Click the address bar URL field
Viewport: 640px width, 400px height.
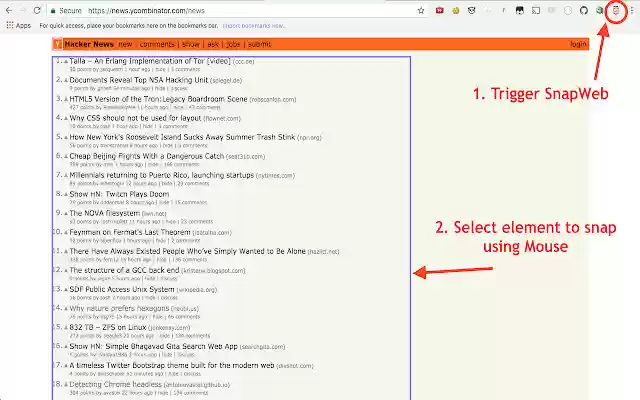tap(237, 11)
